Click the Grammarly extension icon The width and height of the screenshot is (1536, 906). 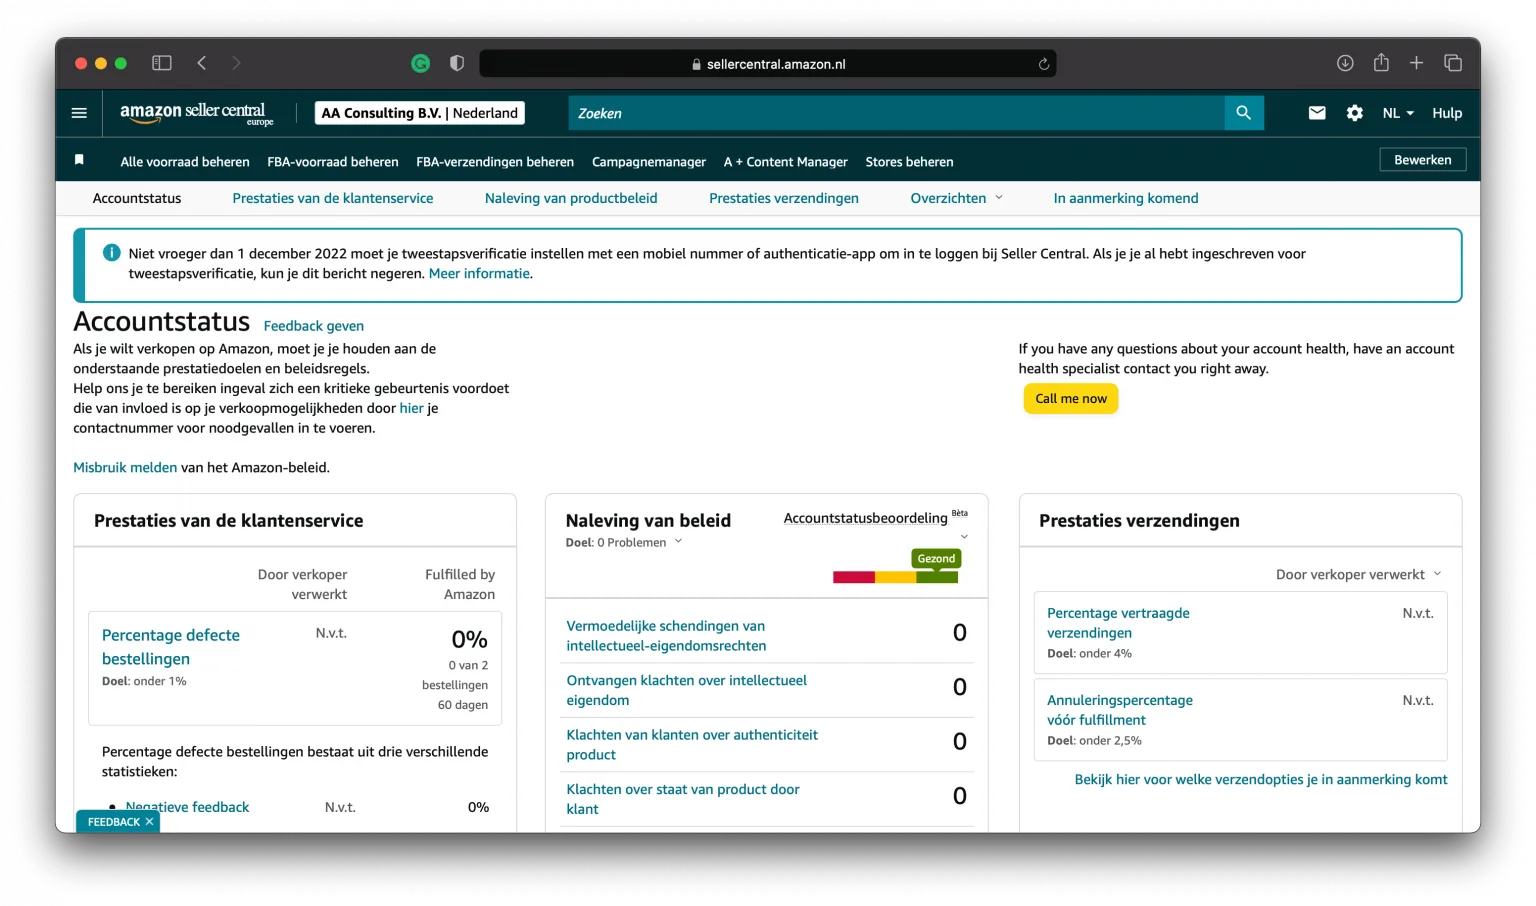pos(421,63)
